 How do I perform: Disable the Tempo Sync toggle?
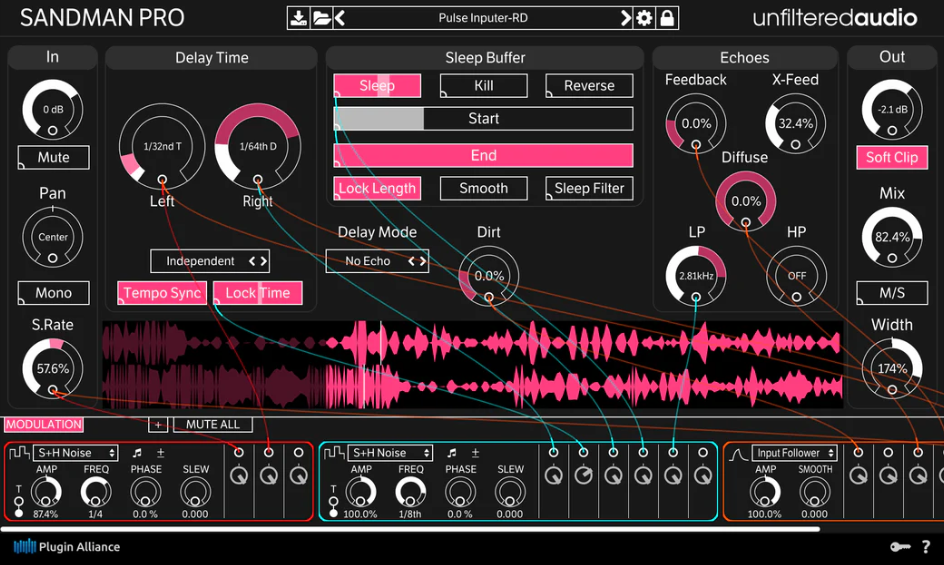tap(161, 293)
